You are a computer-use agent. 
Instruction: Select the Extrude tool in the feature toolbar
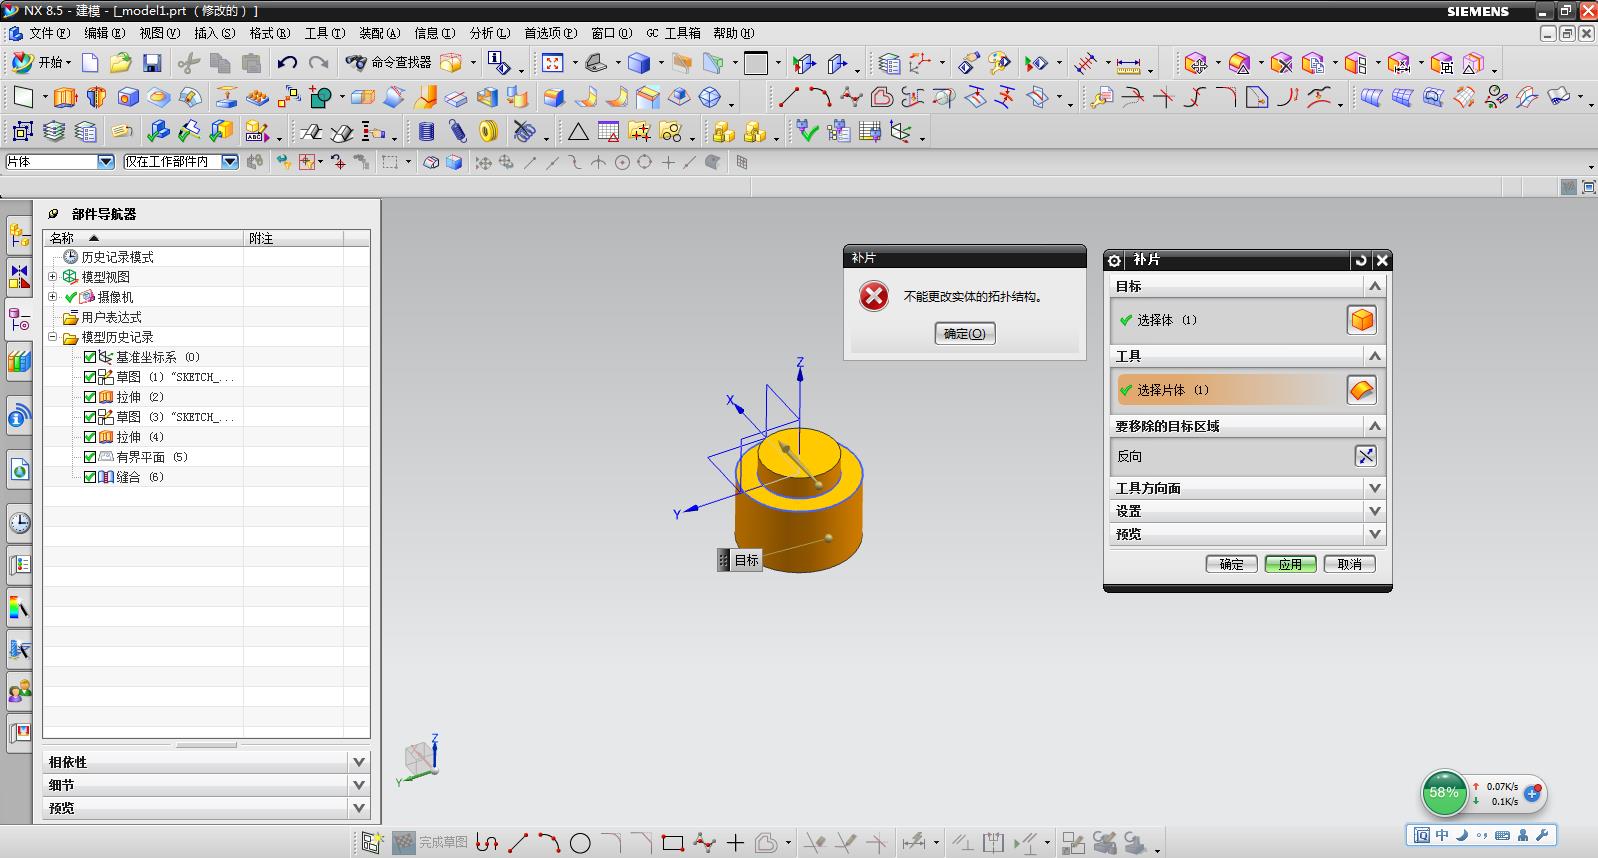pyautogui.click(x=65, y=98)
